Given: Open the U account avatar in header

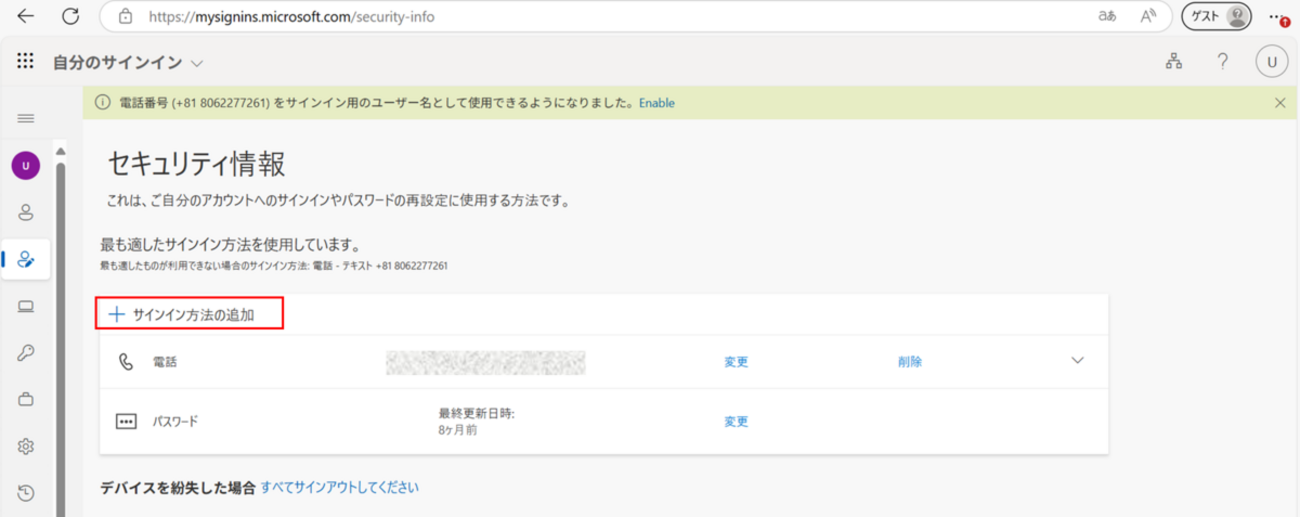Looking at the screenshot, I should 1271,62.
